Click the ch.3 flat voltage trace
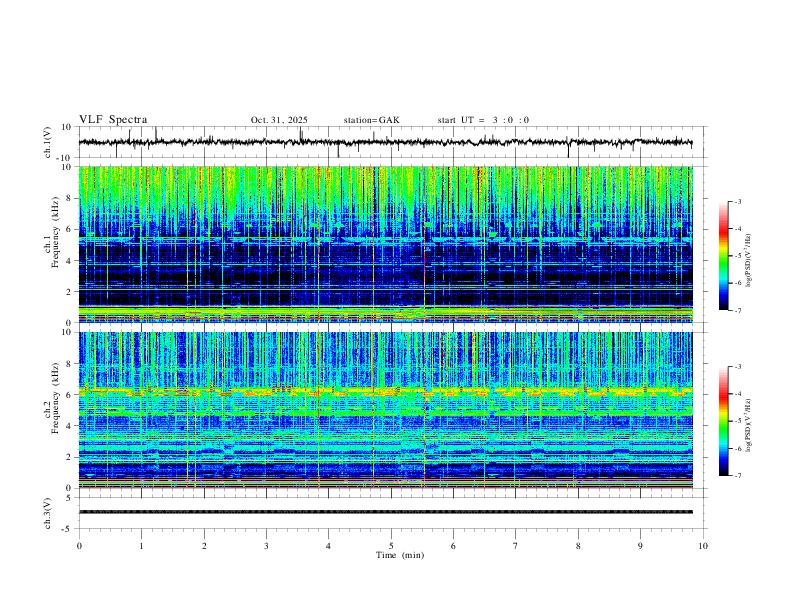This screenshot has width=792, height=612. [385, 512]
